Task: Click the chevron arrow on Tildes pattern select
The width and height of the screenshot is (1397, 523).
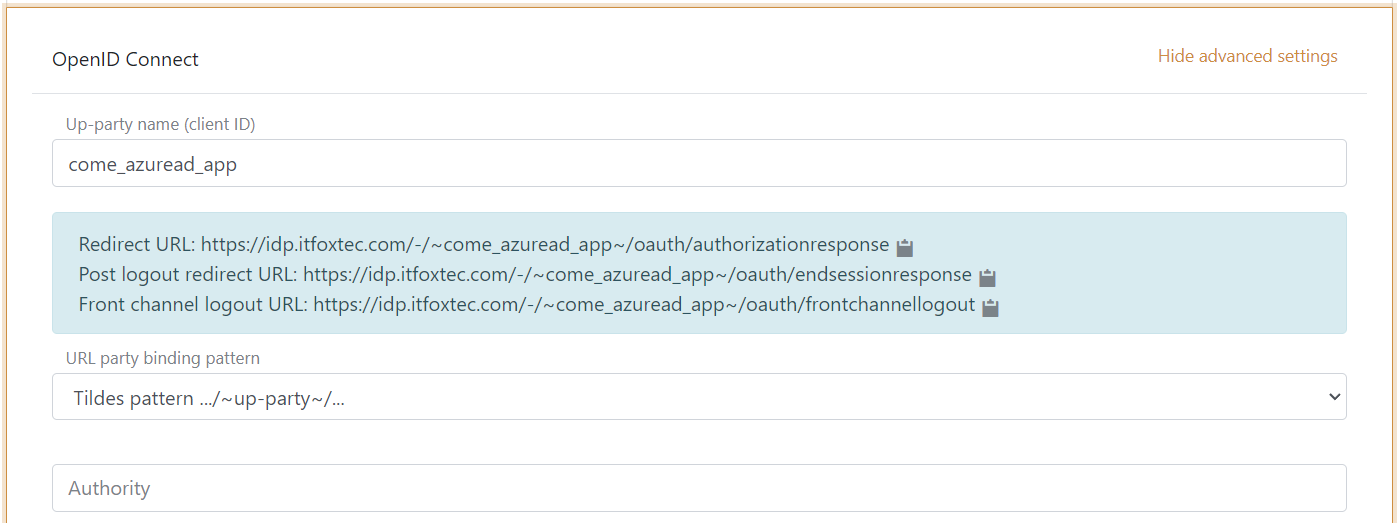Action: (x=1333, y=397)
